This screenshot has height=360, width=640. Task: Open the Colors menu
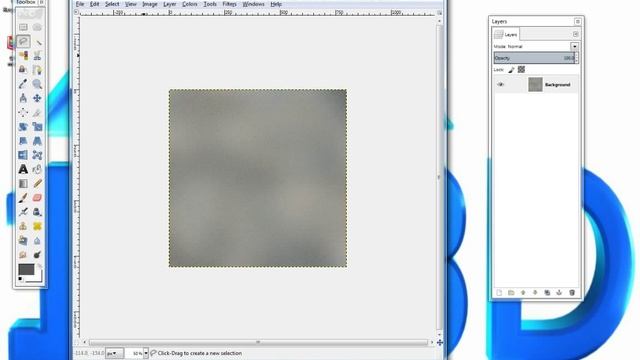(190, 4)
